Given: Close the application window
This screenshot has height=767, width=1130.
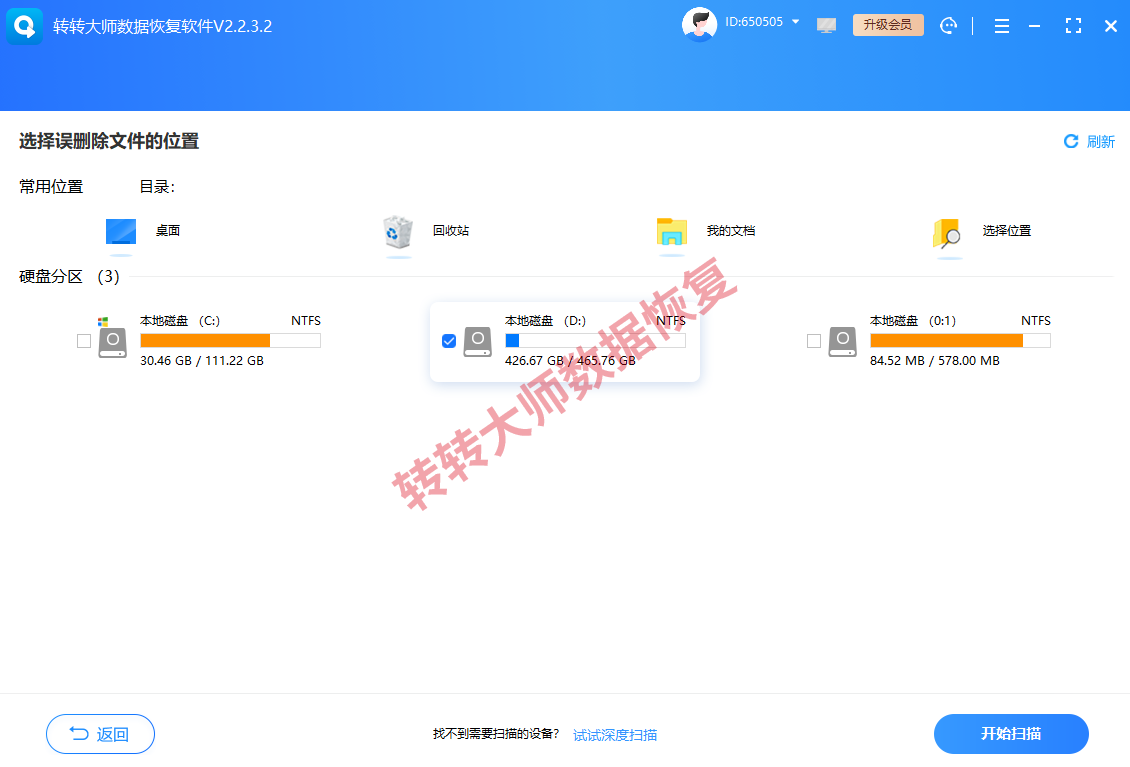Looking at the screenshot, I should pos(1111,26).
